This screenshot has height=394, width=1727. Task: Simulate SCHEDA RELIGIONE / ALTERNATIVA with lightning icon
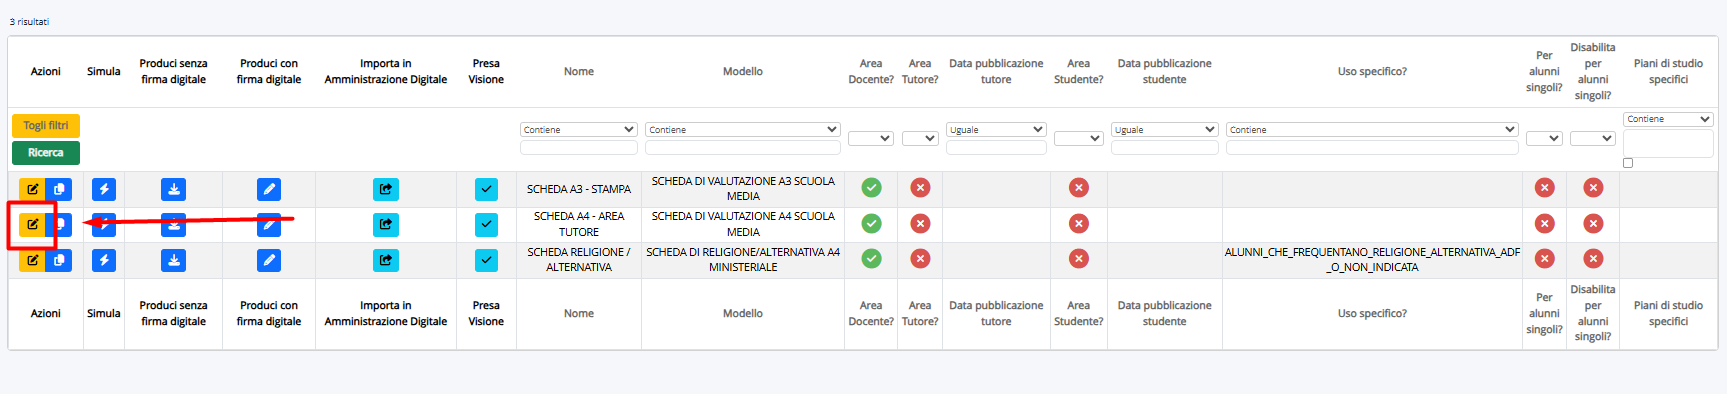[x=104, y=260]
